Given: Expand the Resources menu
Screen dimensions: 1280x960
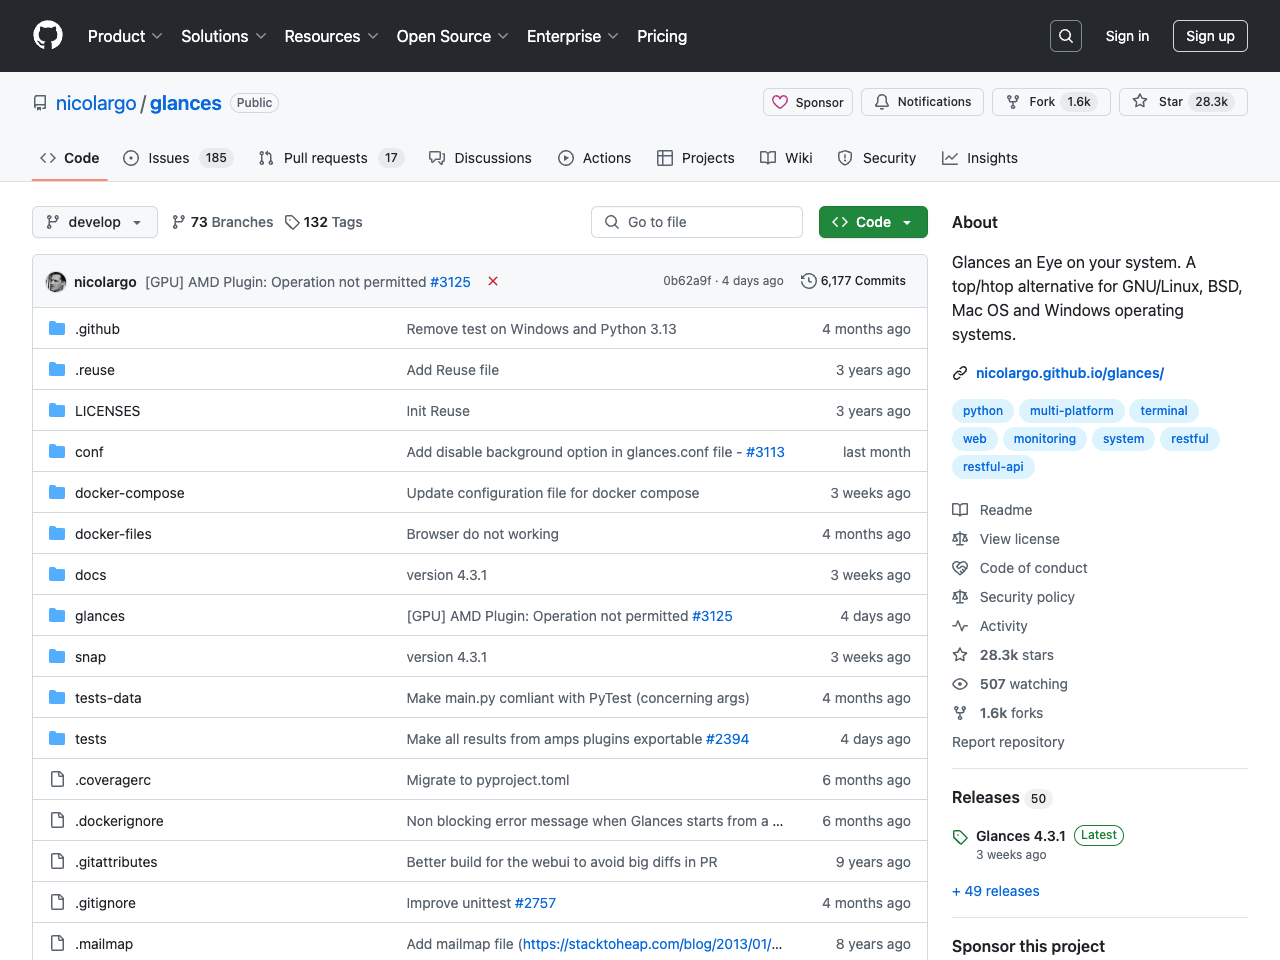Looking at the screenshot, I should [x=331, y=36].
